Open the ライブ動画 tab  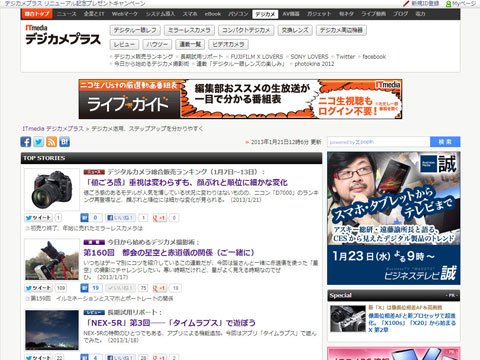(373, 14)
